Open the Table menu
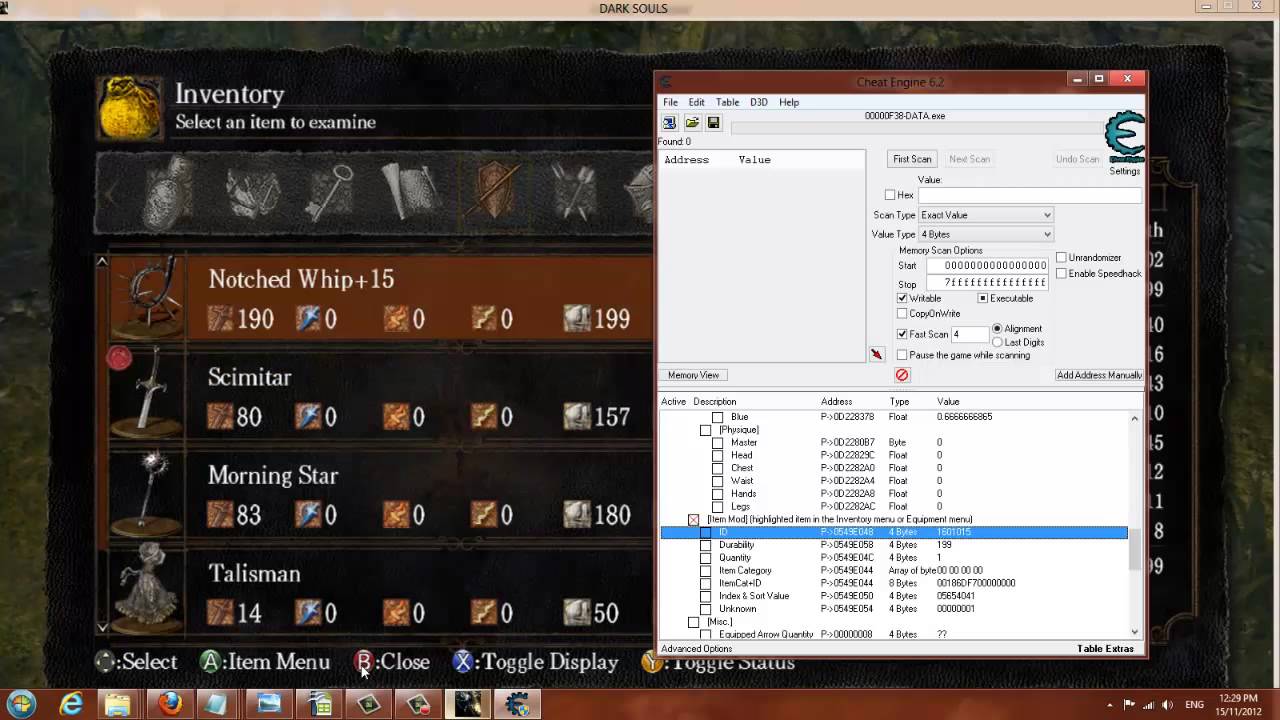Viewport: 1280px width, 720px height. [727, 102]
